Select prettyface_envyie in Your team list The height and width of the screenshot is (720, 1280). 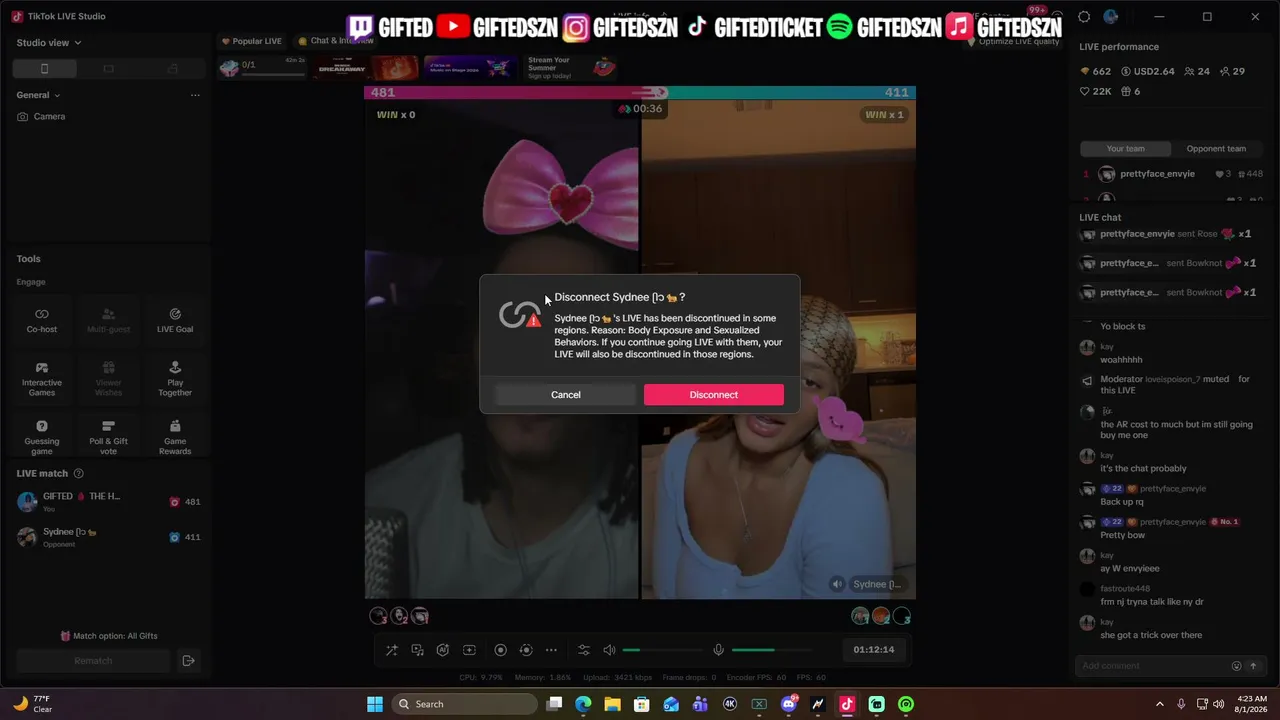point(1170,174)
